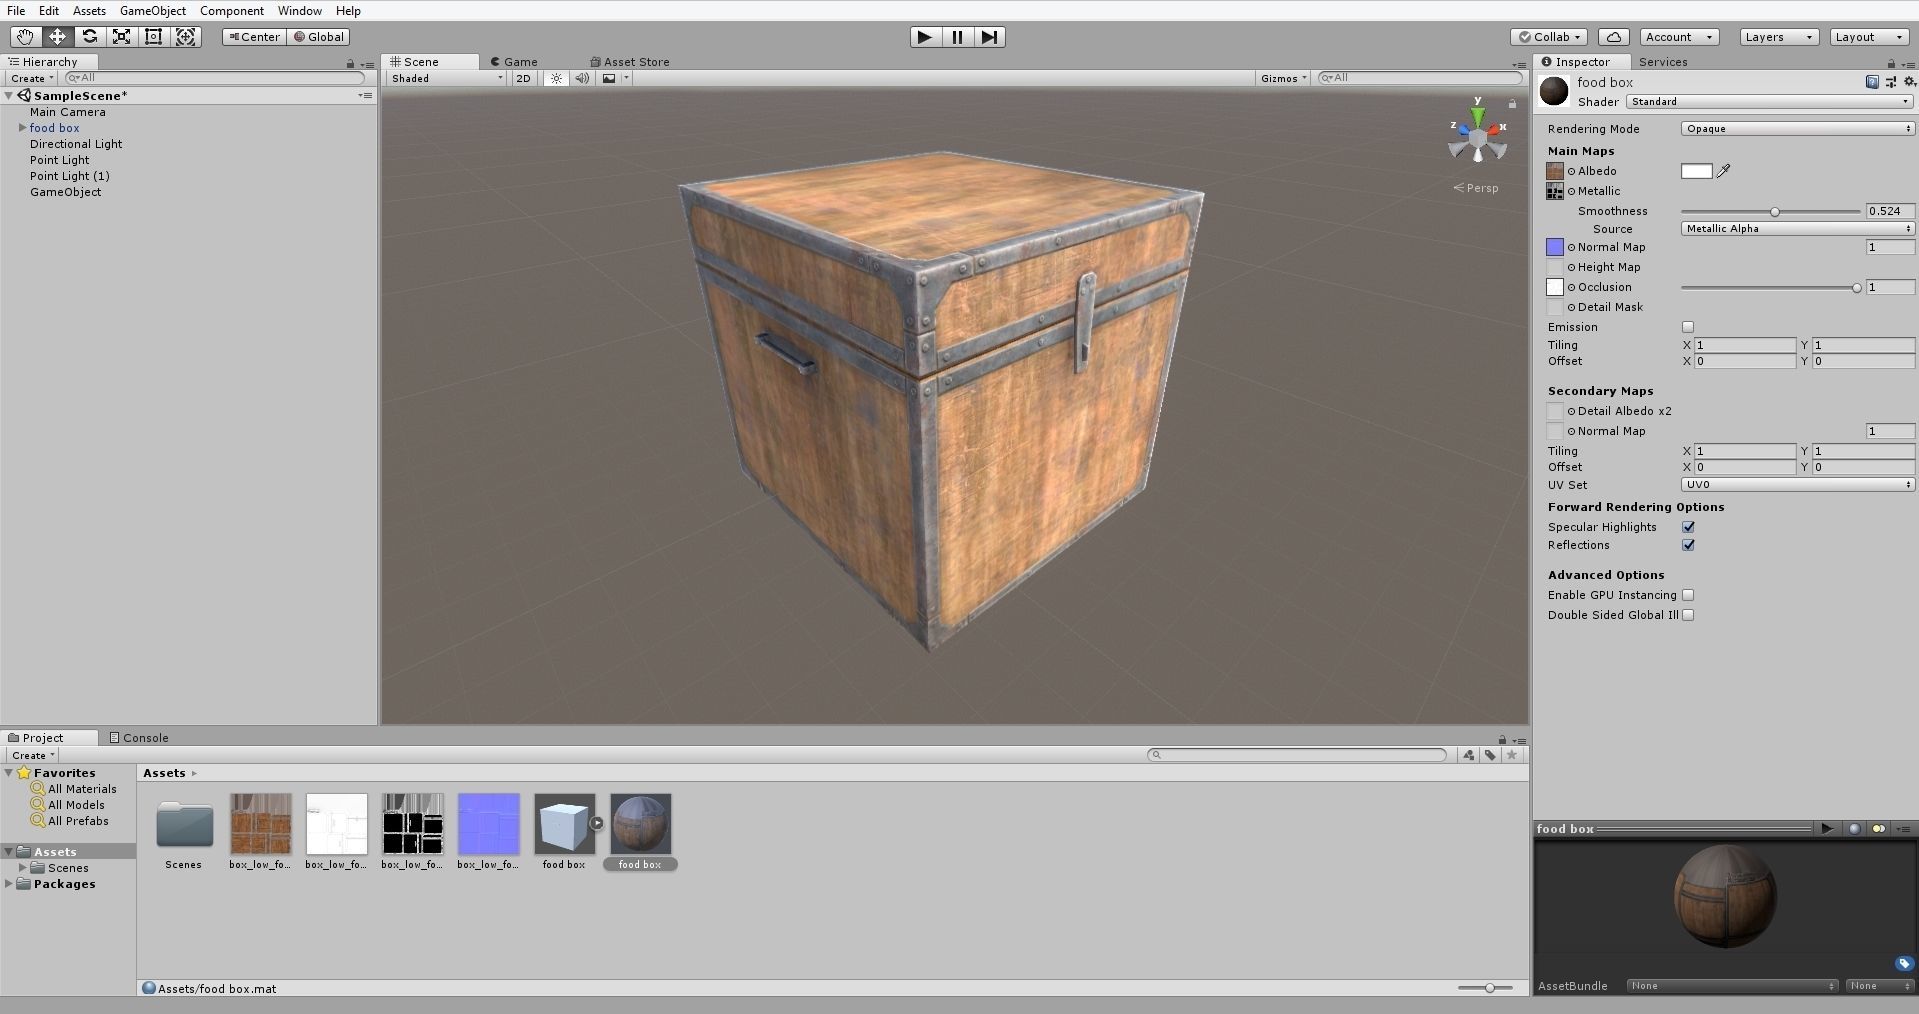Open Layers dropdown
This screenshot has height=1014, width=1919.
coord(1779,37)
